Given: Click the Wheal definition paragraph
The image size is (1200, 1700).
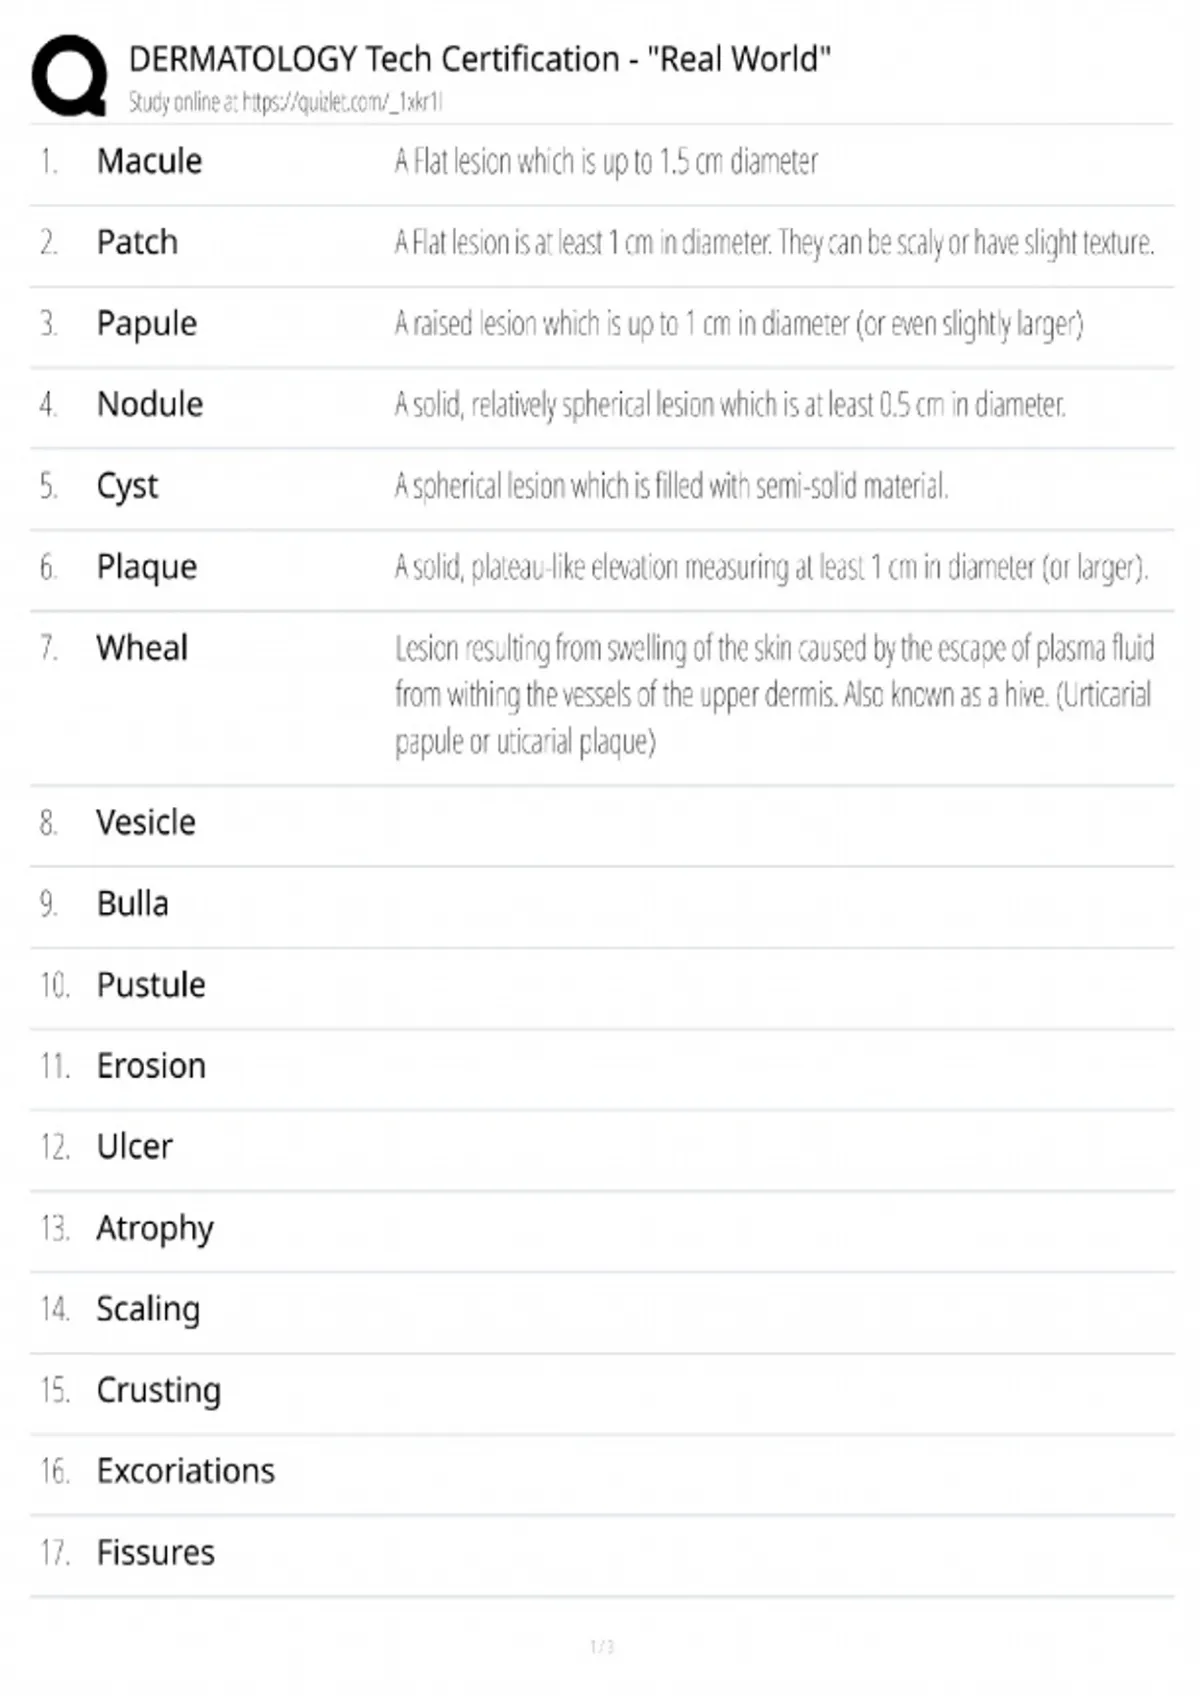Looking at the screenshot, I should (773, 695).
